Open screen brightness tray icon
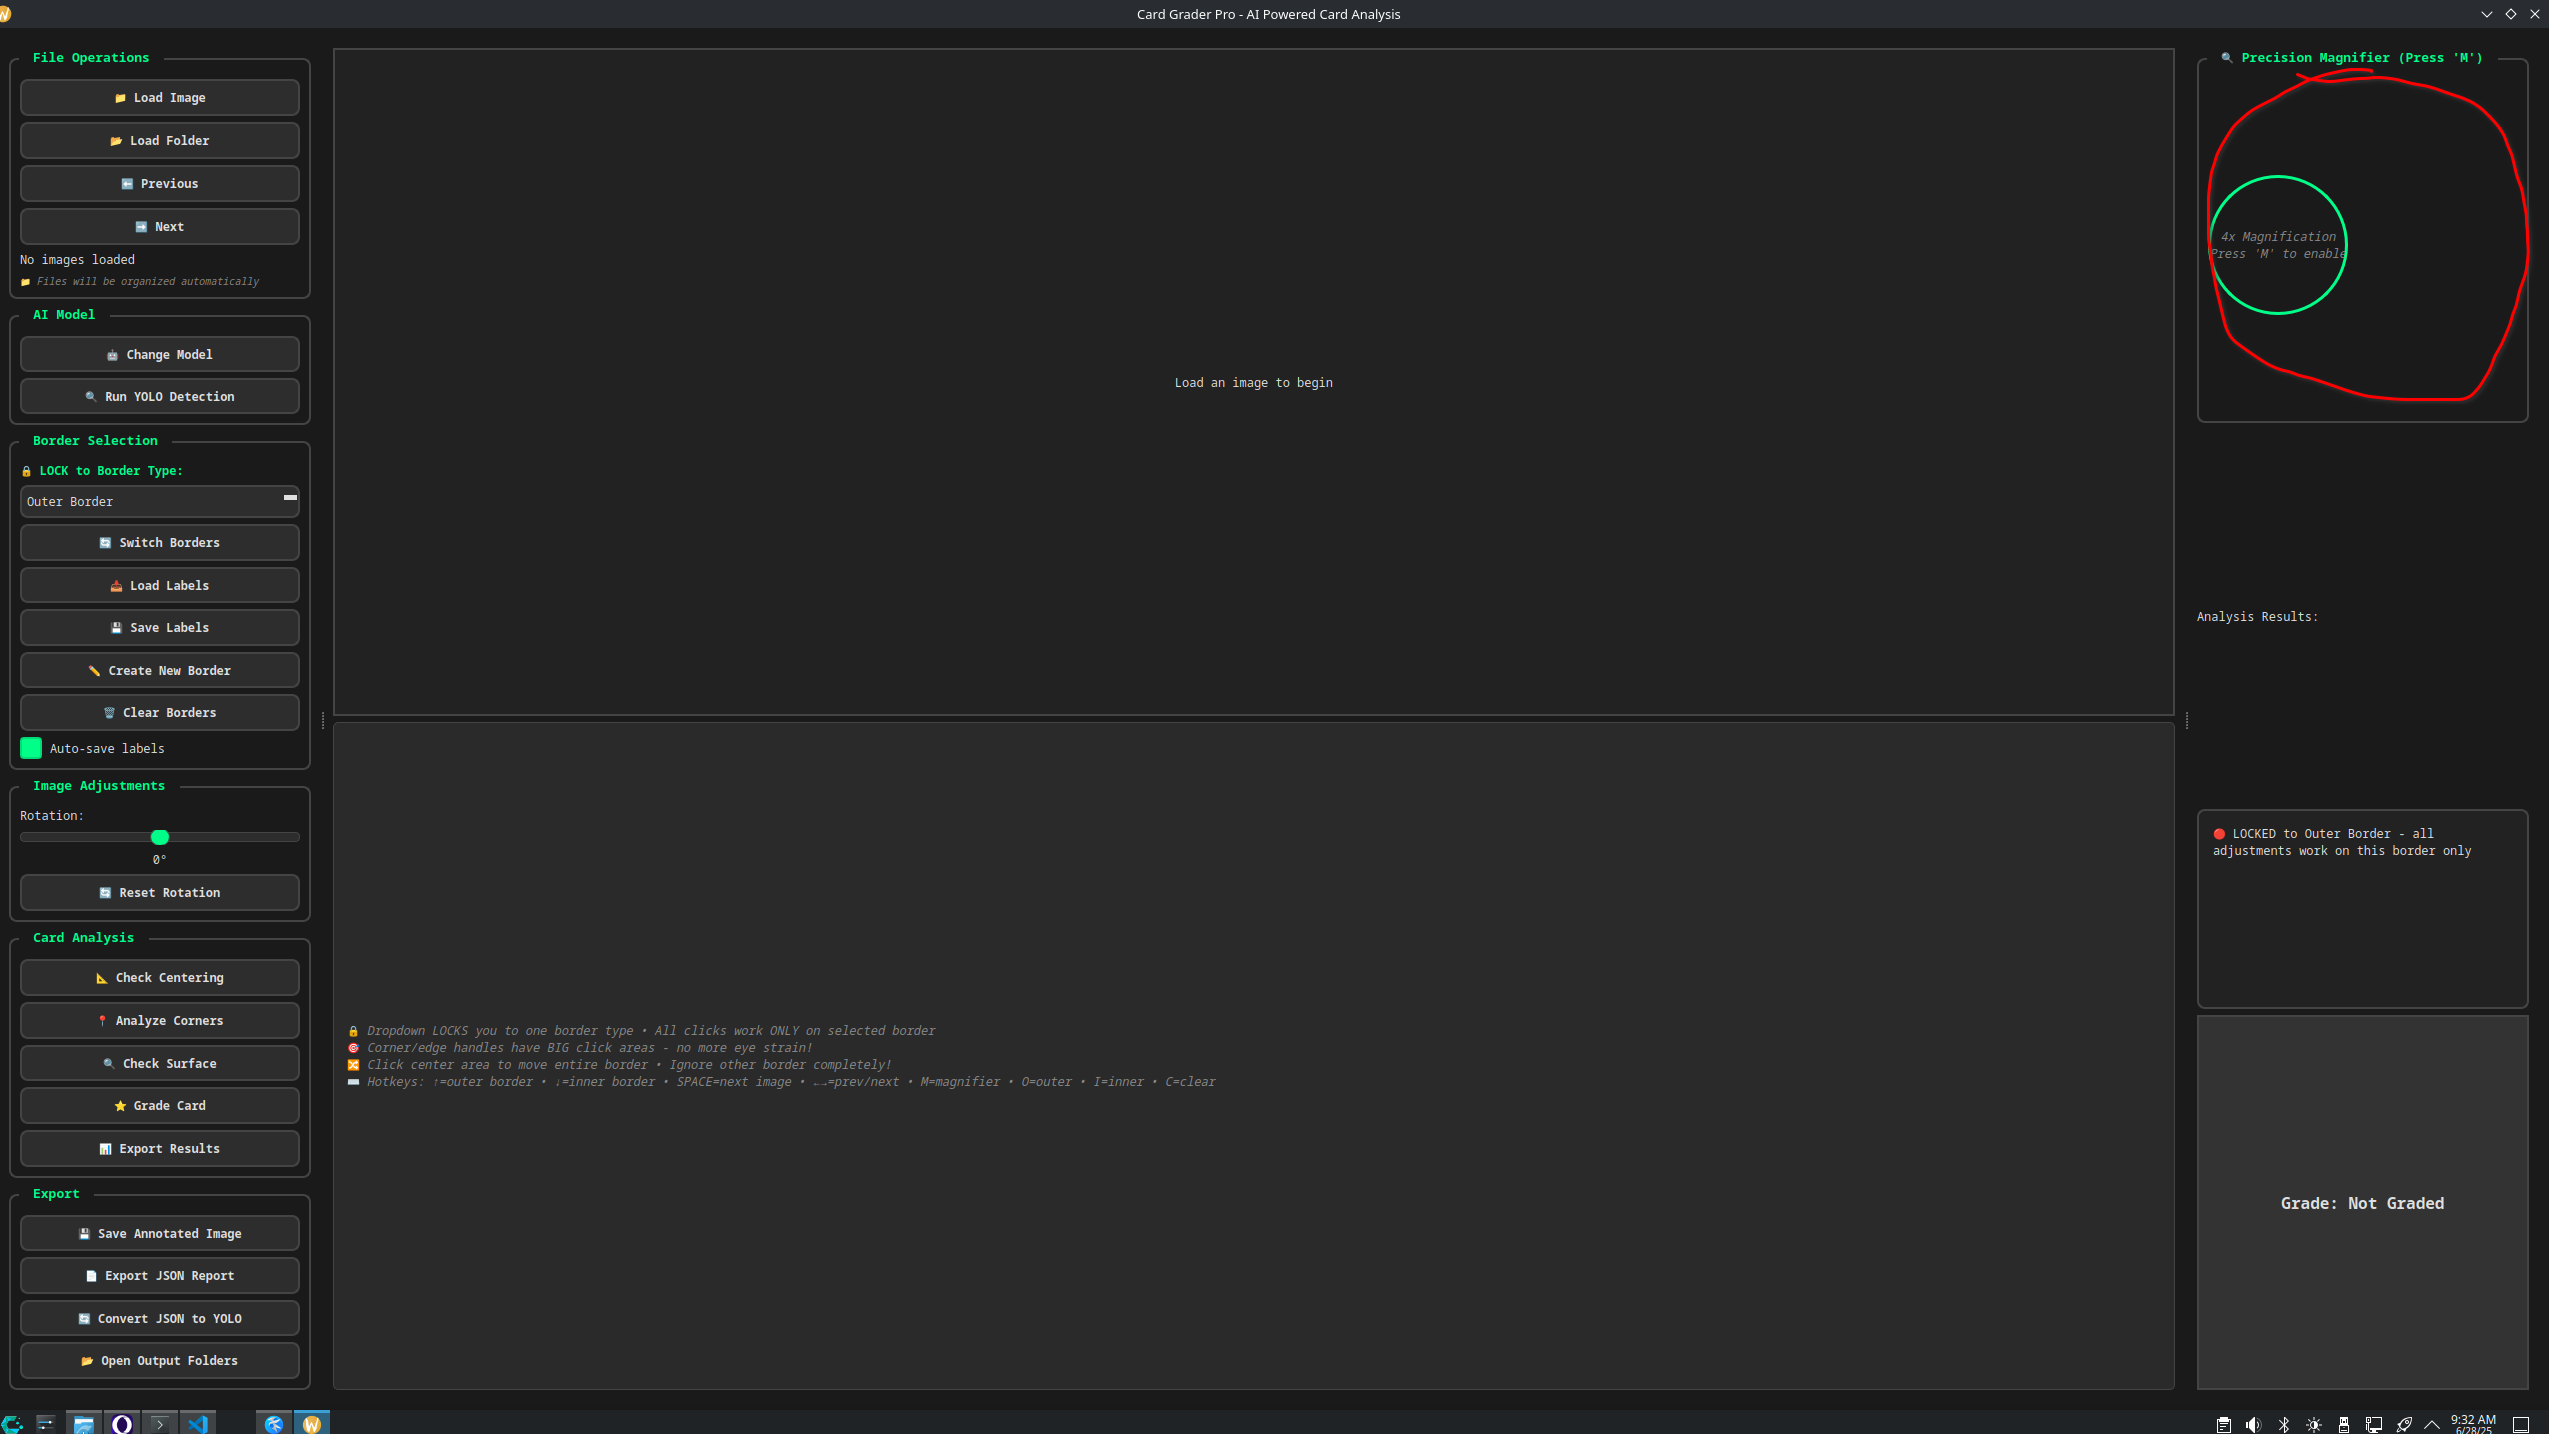This screenshot has height=1434, width=2549. click(x=2314, y=1424)
